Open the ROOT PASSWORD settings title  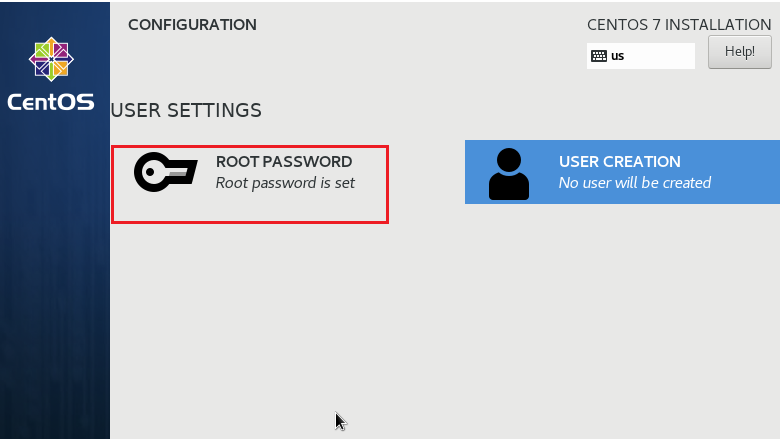(x=284, y=162)
